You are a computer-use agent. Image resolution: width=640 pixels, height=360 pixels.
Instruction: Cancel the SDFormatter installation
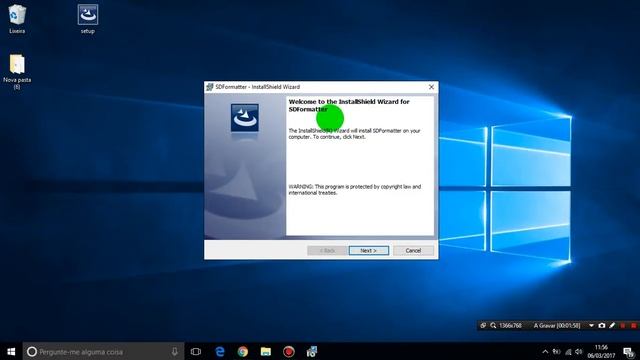(x=413, y=250)
